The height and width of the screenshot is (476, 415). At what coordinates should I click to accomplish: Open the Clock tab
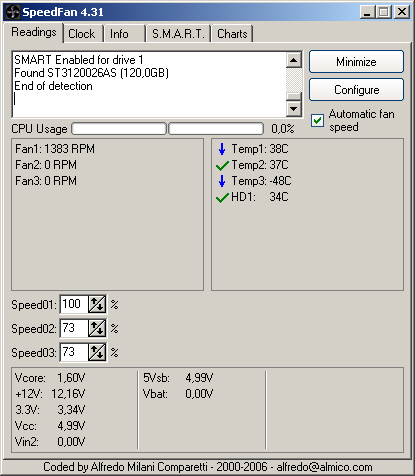82,34
